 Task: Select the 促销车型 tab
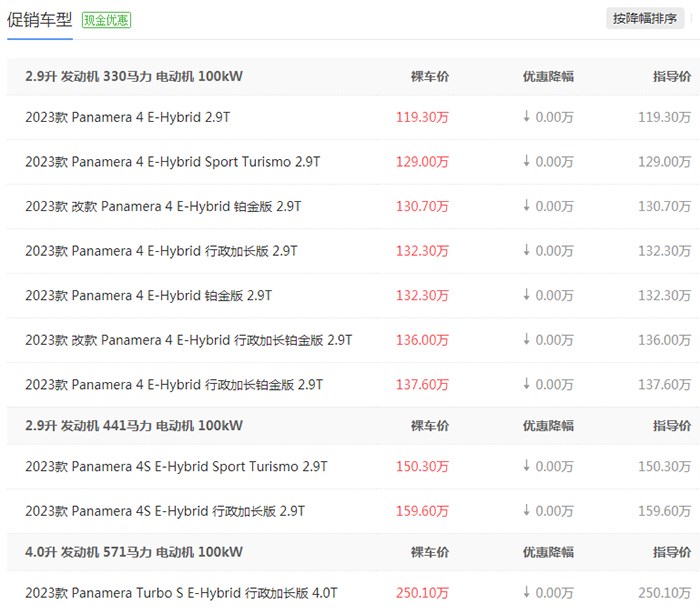coord(39,20)
